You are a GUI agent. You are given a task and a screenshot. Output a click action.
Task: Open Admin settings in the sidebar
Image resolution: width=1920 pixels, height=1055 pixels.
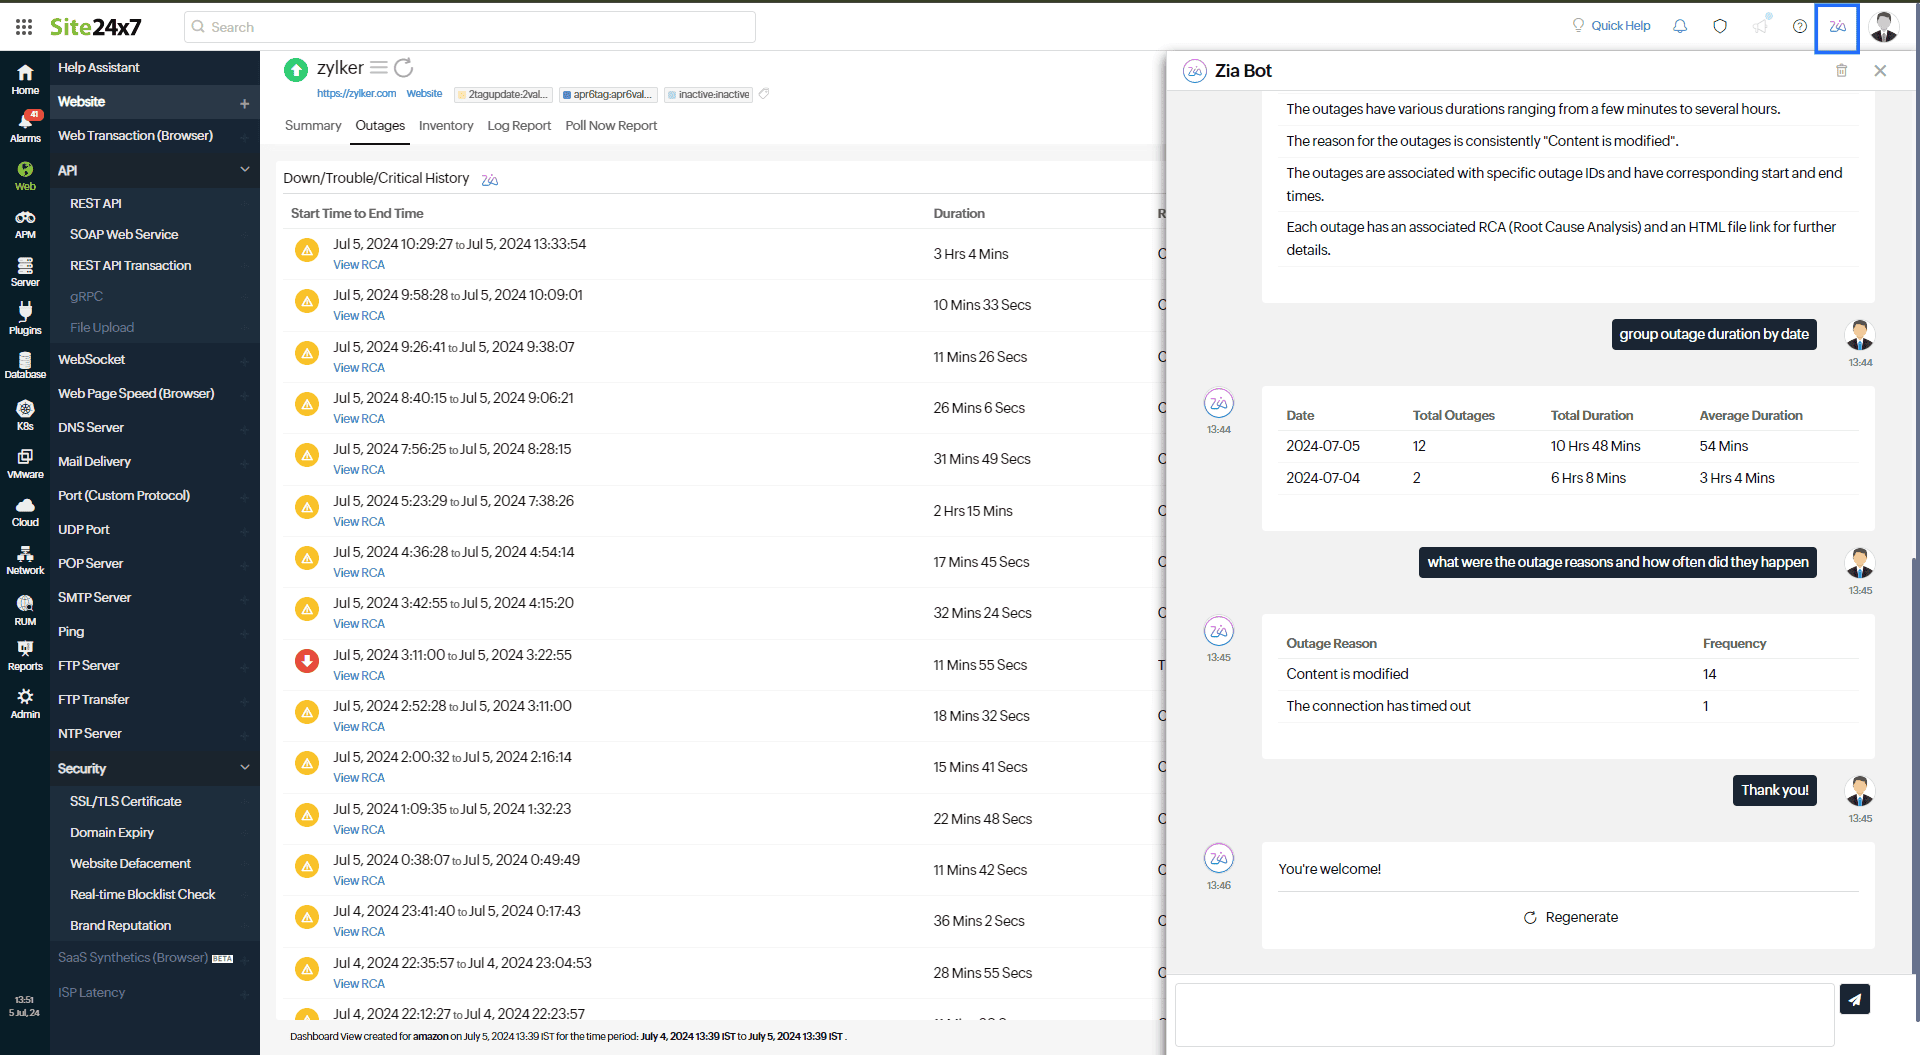tap(25, 703)
